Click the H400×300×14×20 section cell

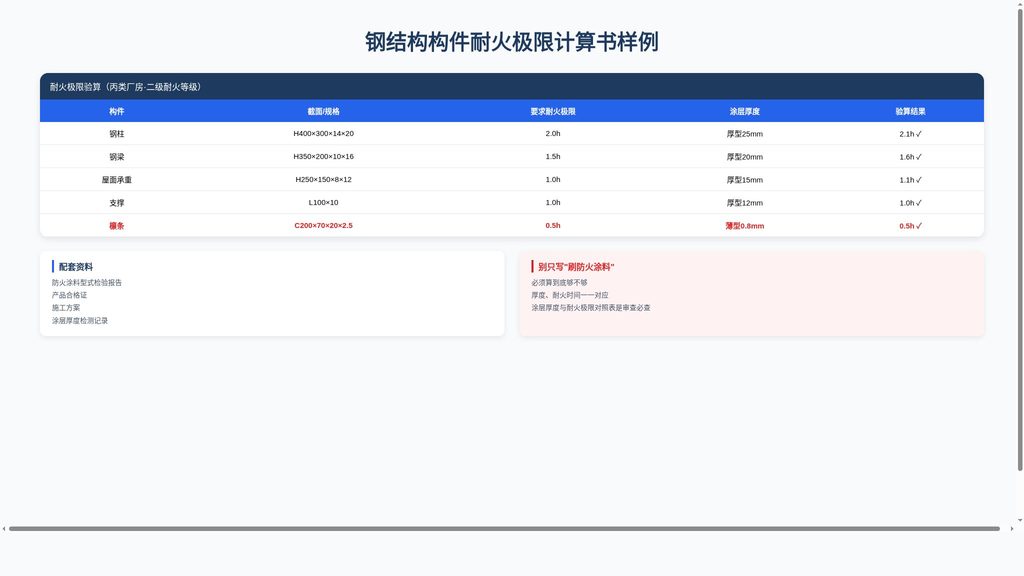point(323,133)
